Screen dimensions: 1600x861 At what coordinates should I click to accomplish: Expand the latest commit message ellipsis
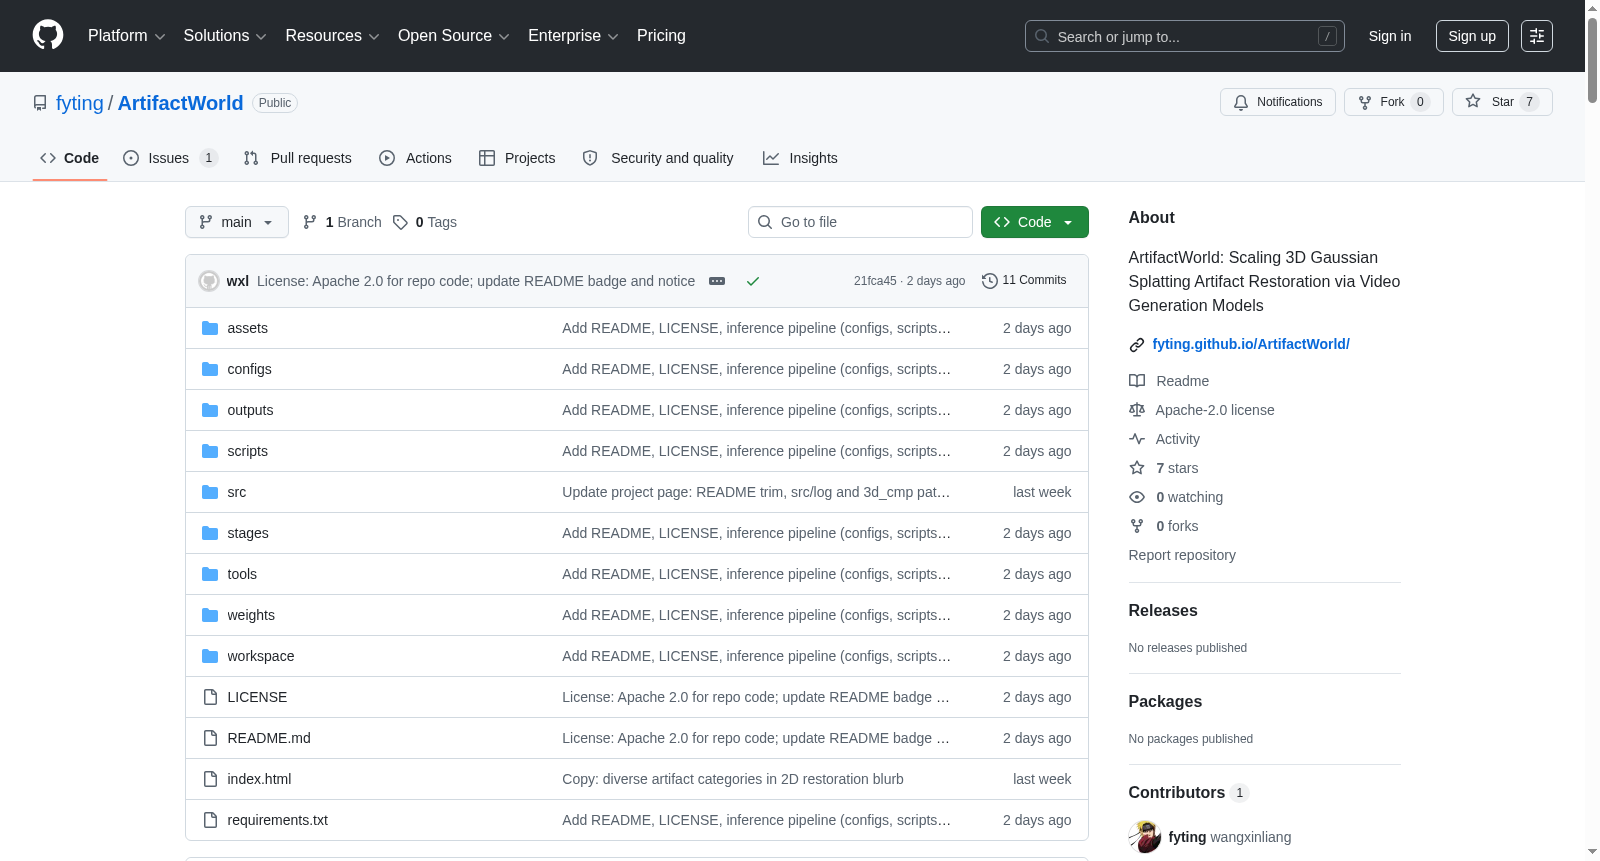coord(717,281)
